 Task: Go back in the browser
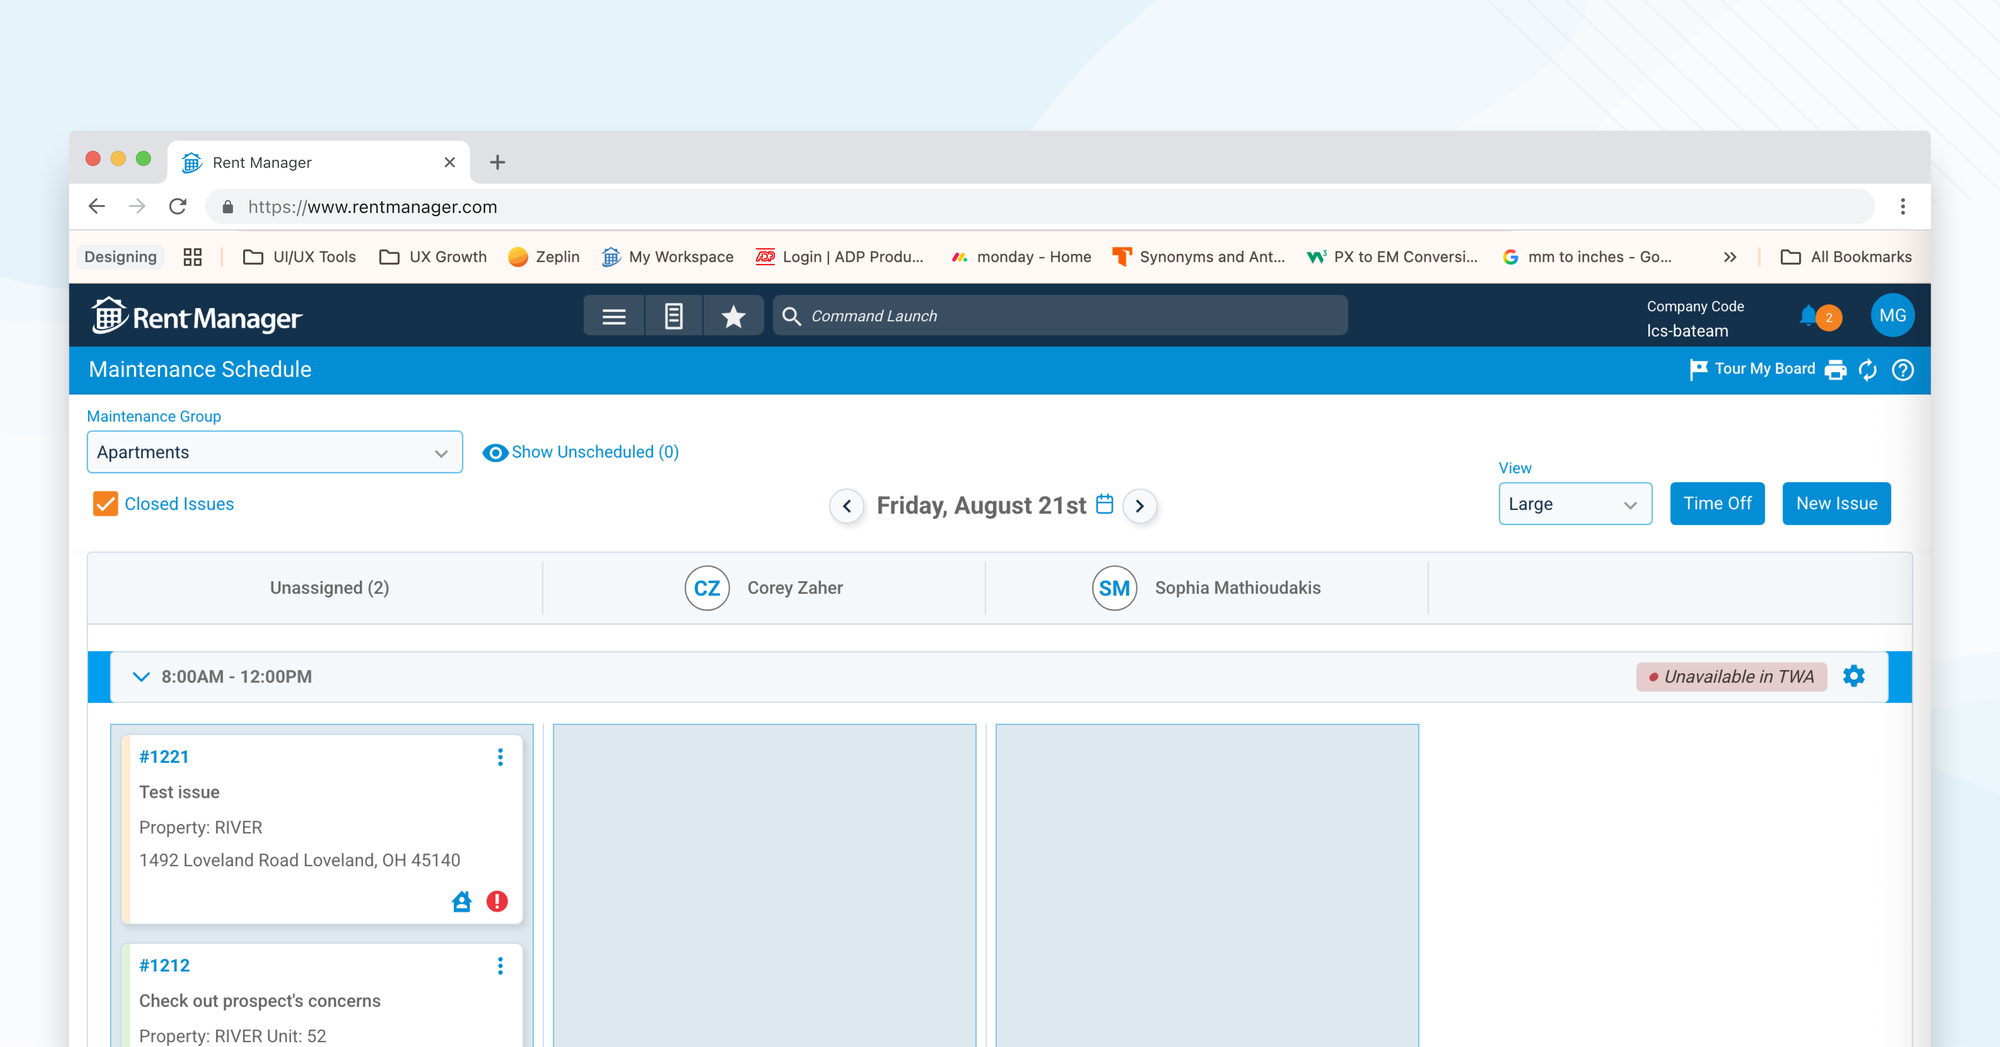click(97, 206)
